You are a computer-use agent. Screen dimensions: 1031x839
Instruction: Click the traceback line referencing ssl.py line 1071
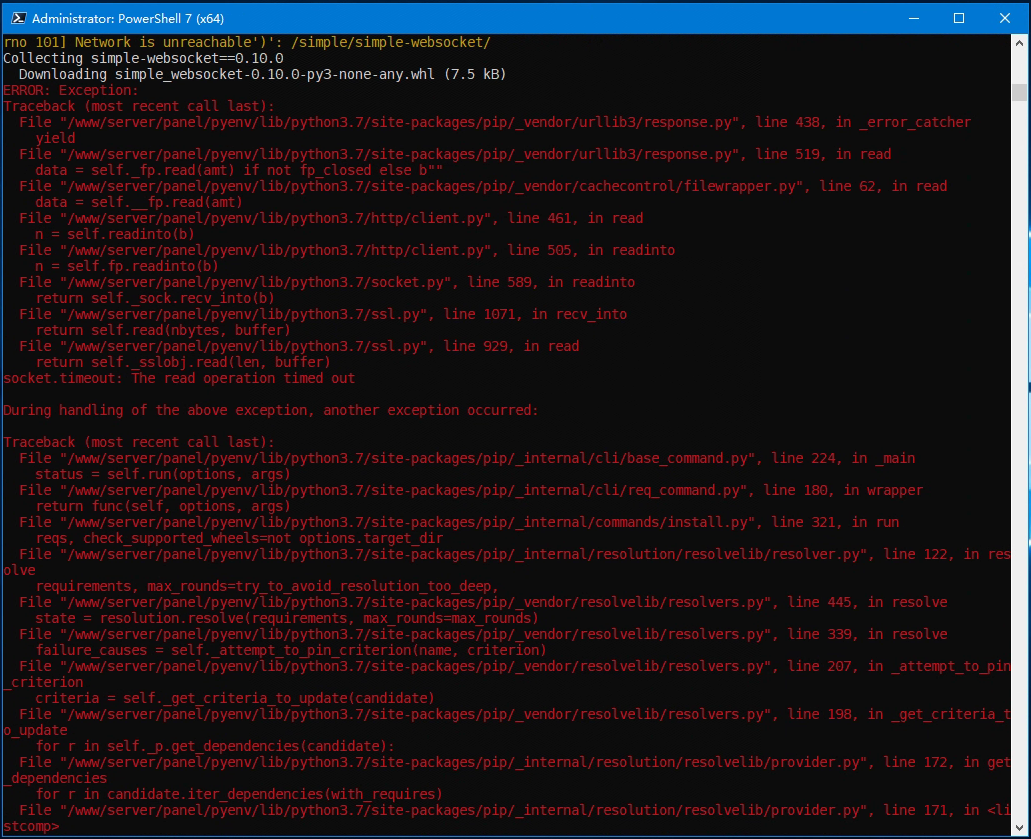(x=323, y=314)
